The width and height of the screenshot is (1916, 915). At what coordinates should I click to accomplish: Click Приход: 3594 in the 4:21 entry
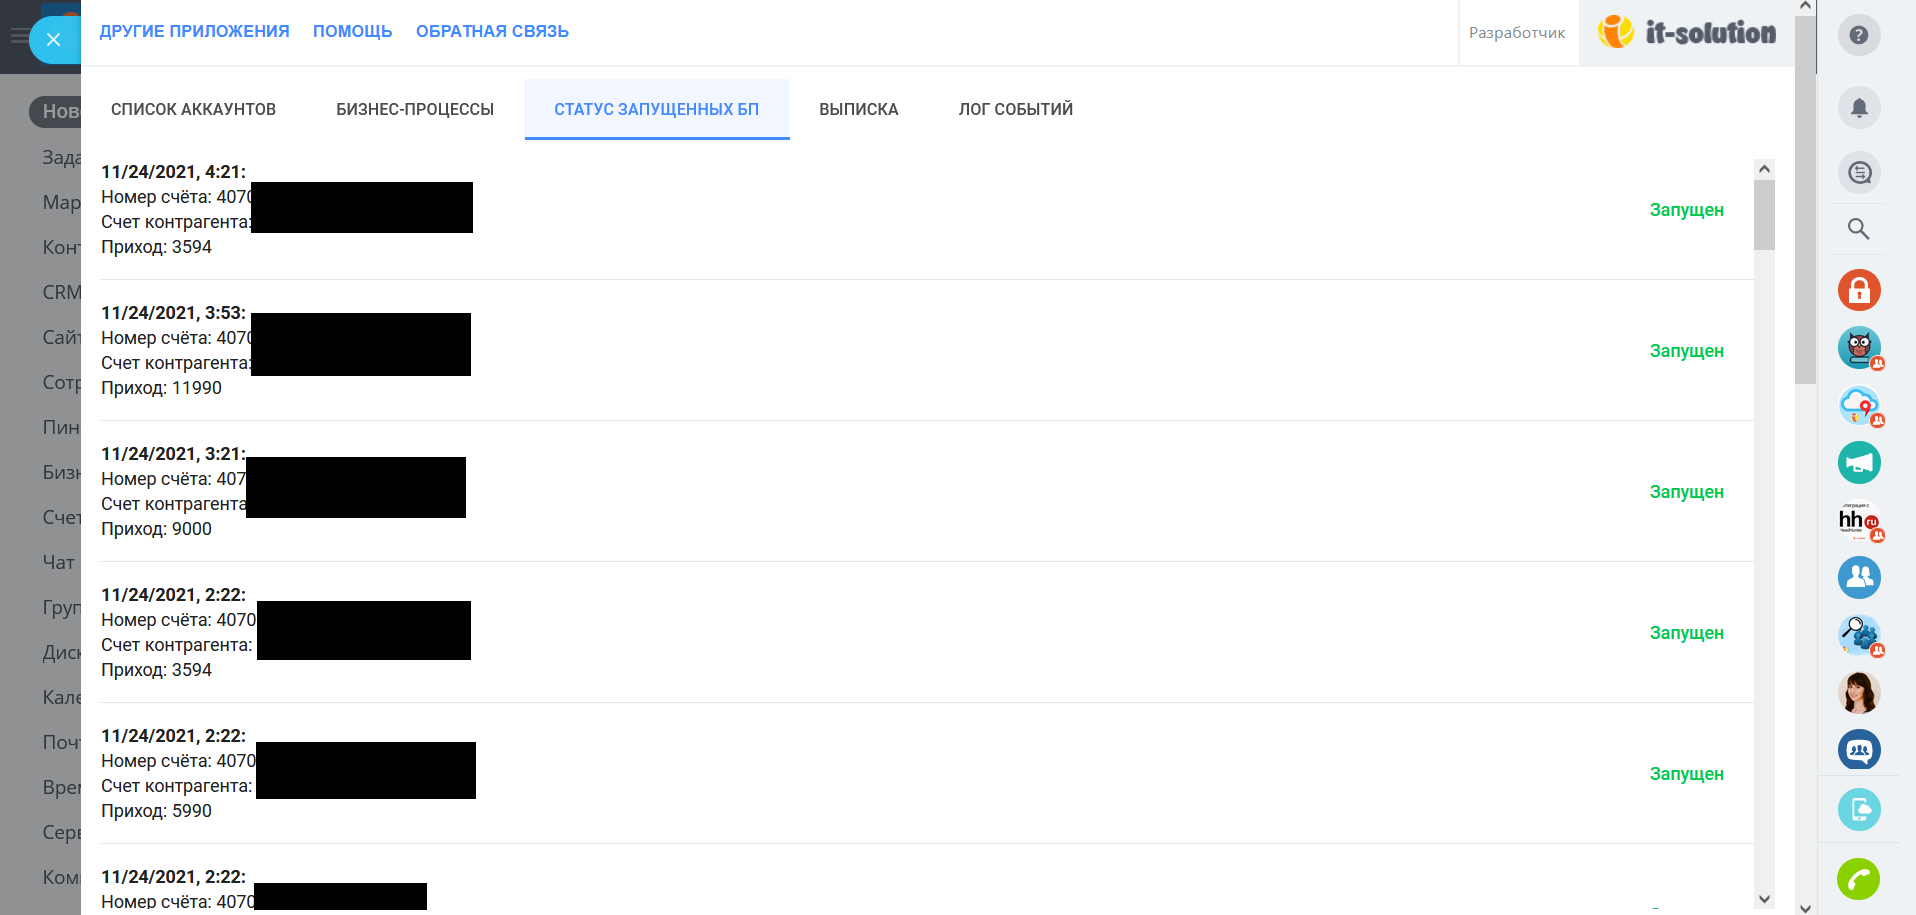coord(156,247)
